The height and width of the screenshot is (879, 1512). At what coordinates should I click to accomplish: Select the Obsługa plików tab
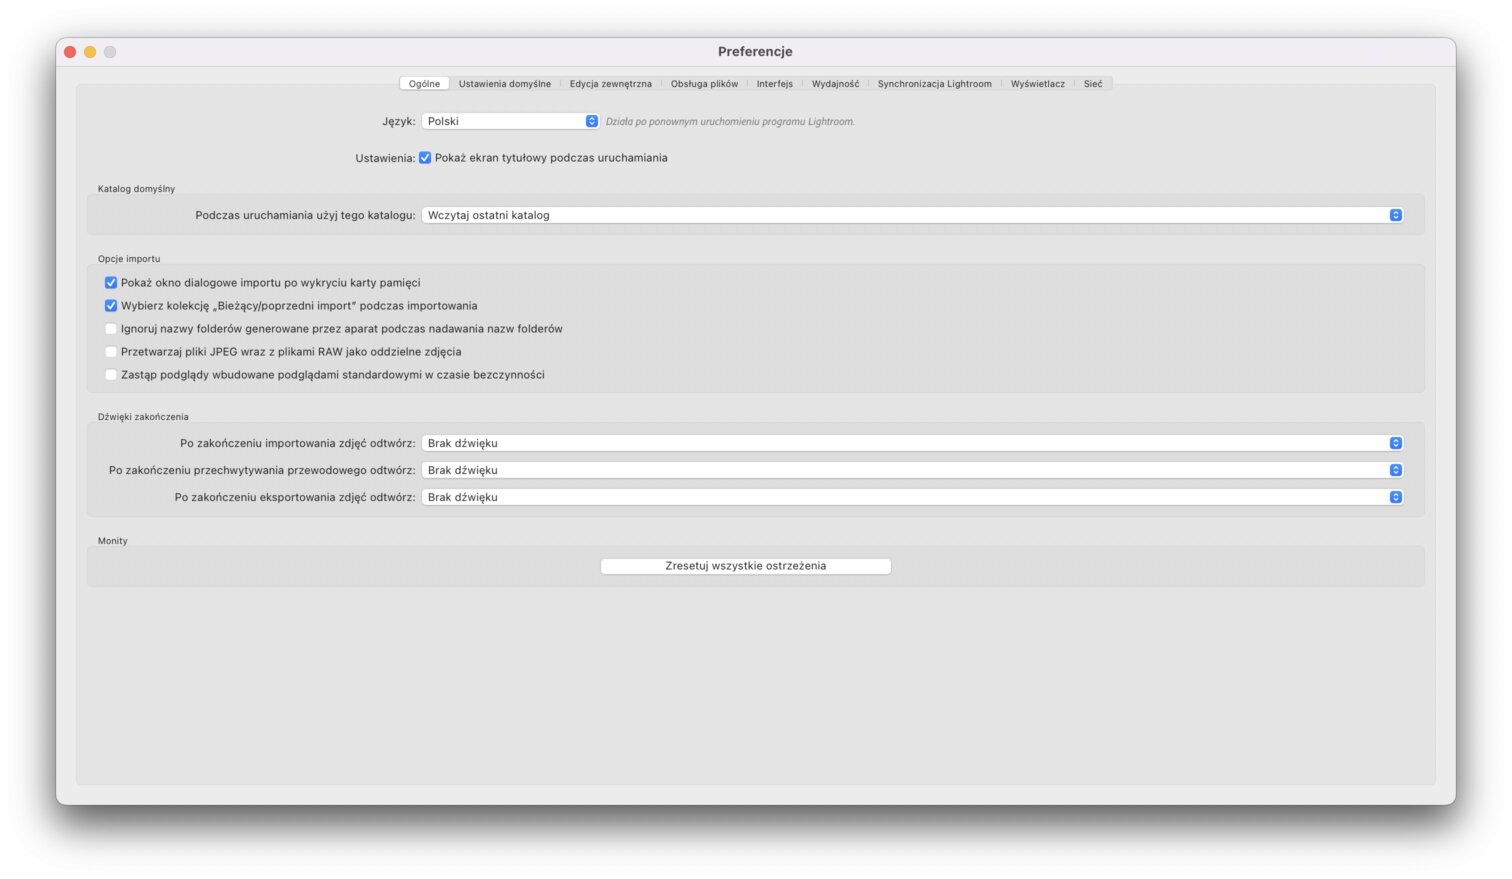704,84
